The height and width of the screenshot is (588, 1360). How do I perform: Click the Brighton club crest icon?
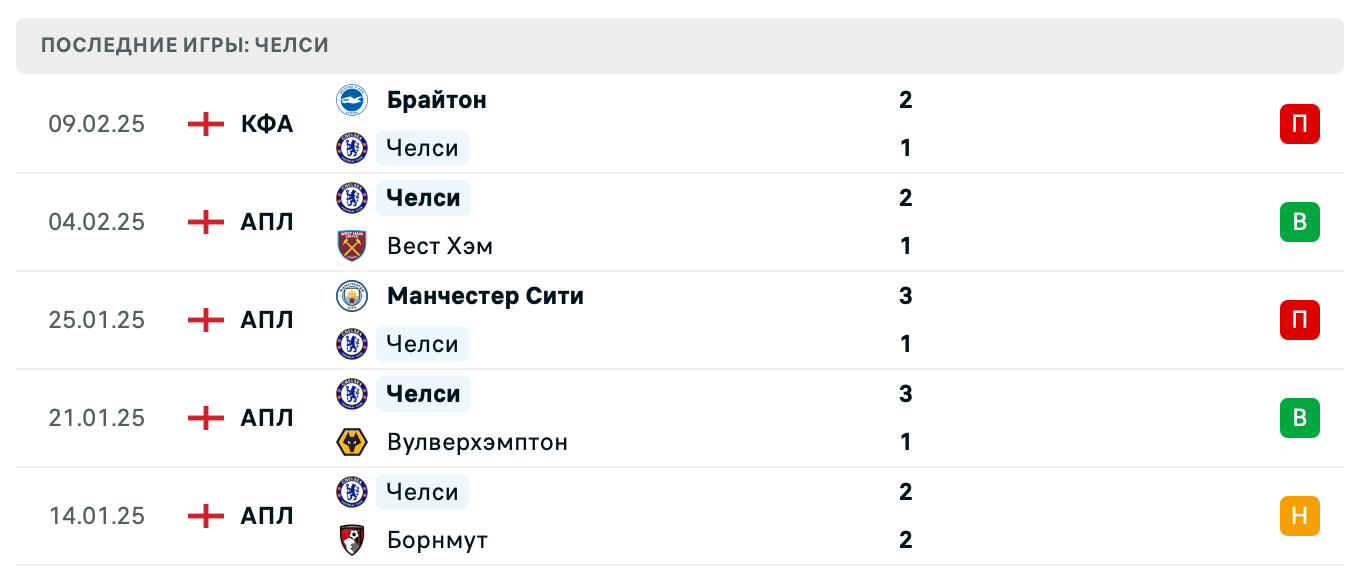(x=352, y=101)
